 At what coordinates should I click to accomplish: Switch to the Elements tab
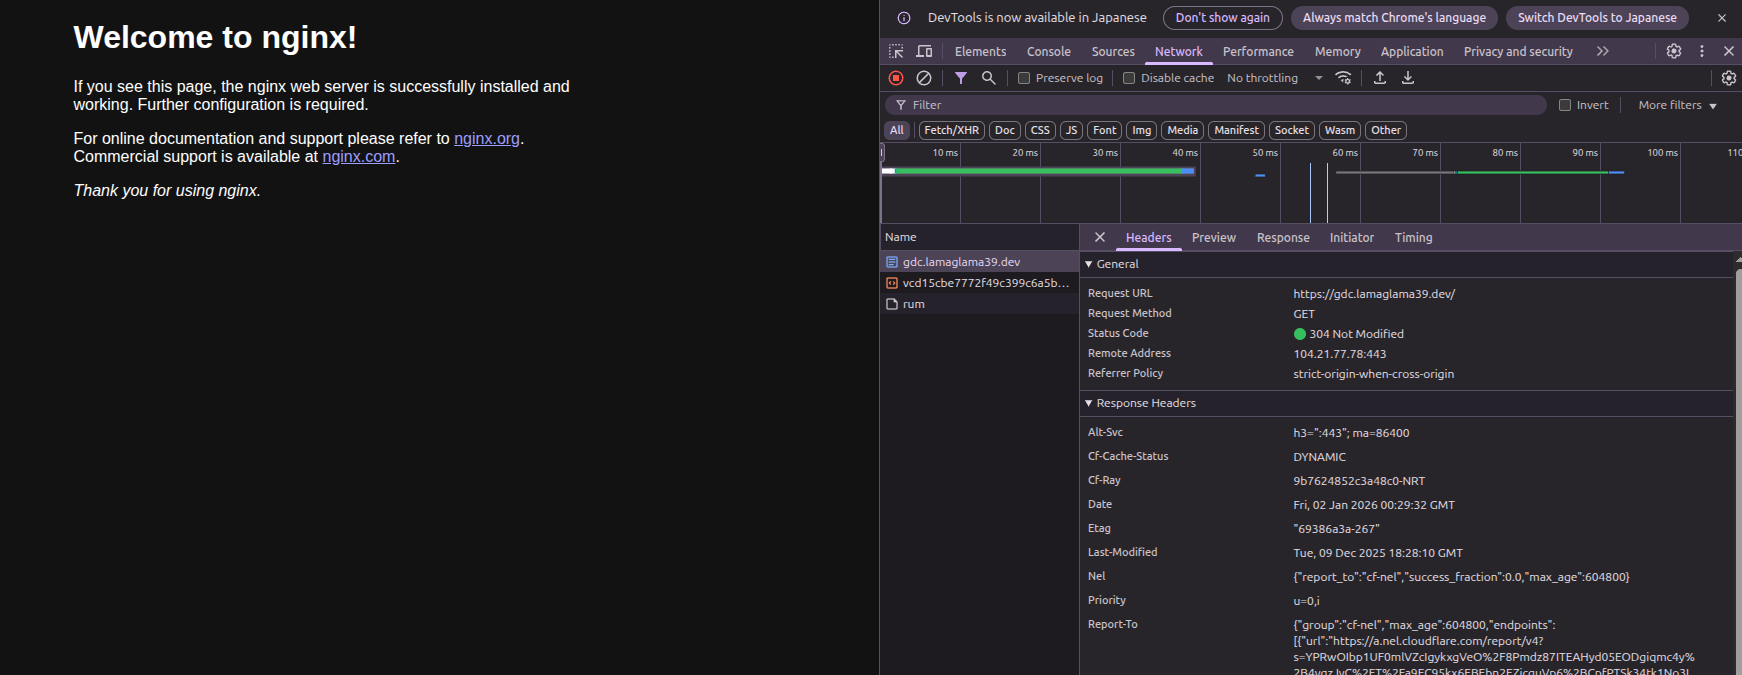981,51
